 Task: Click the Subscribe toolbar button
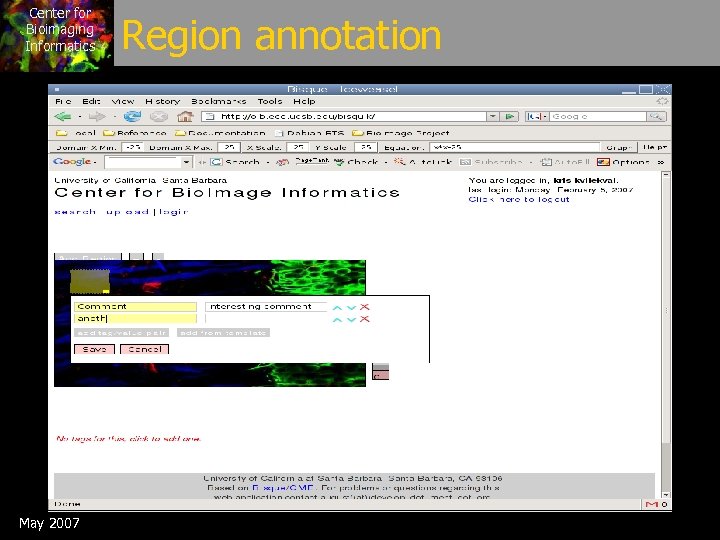click(491, 162)
